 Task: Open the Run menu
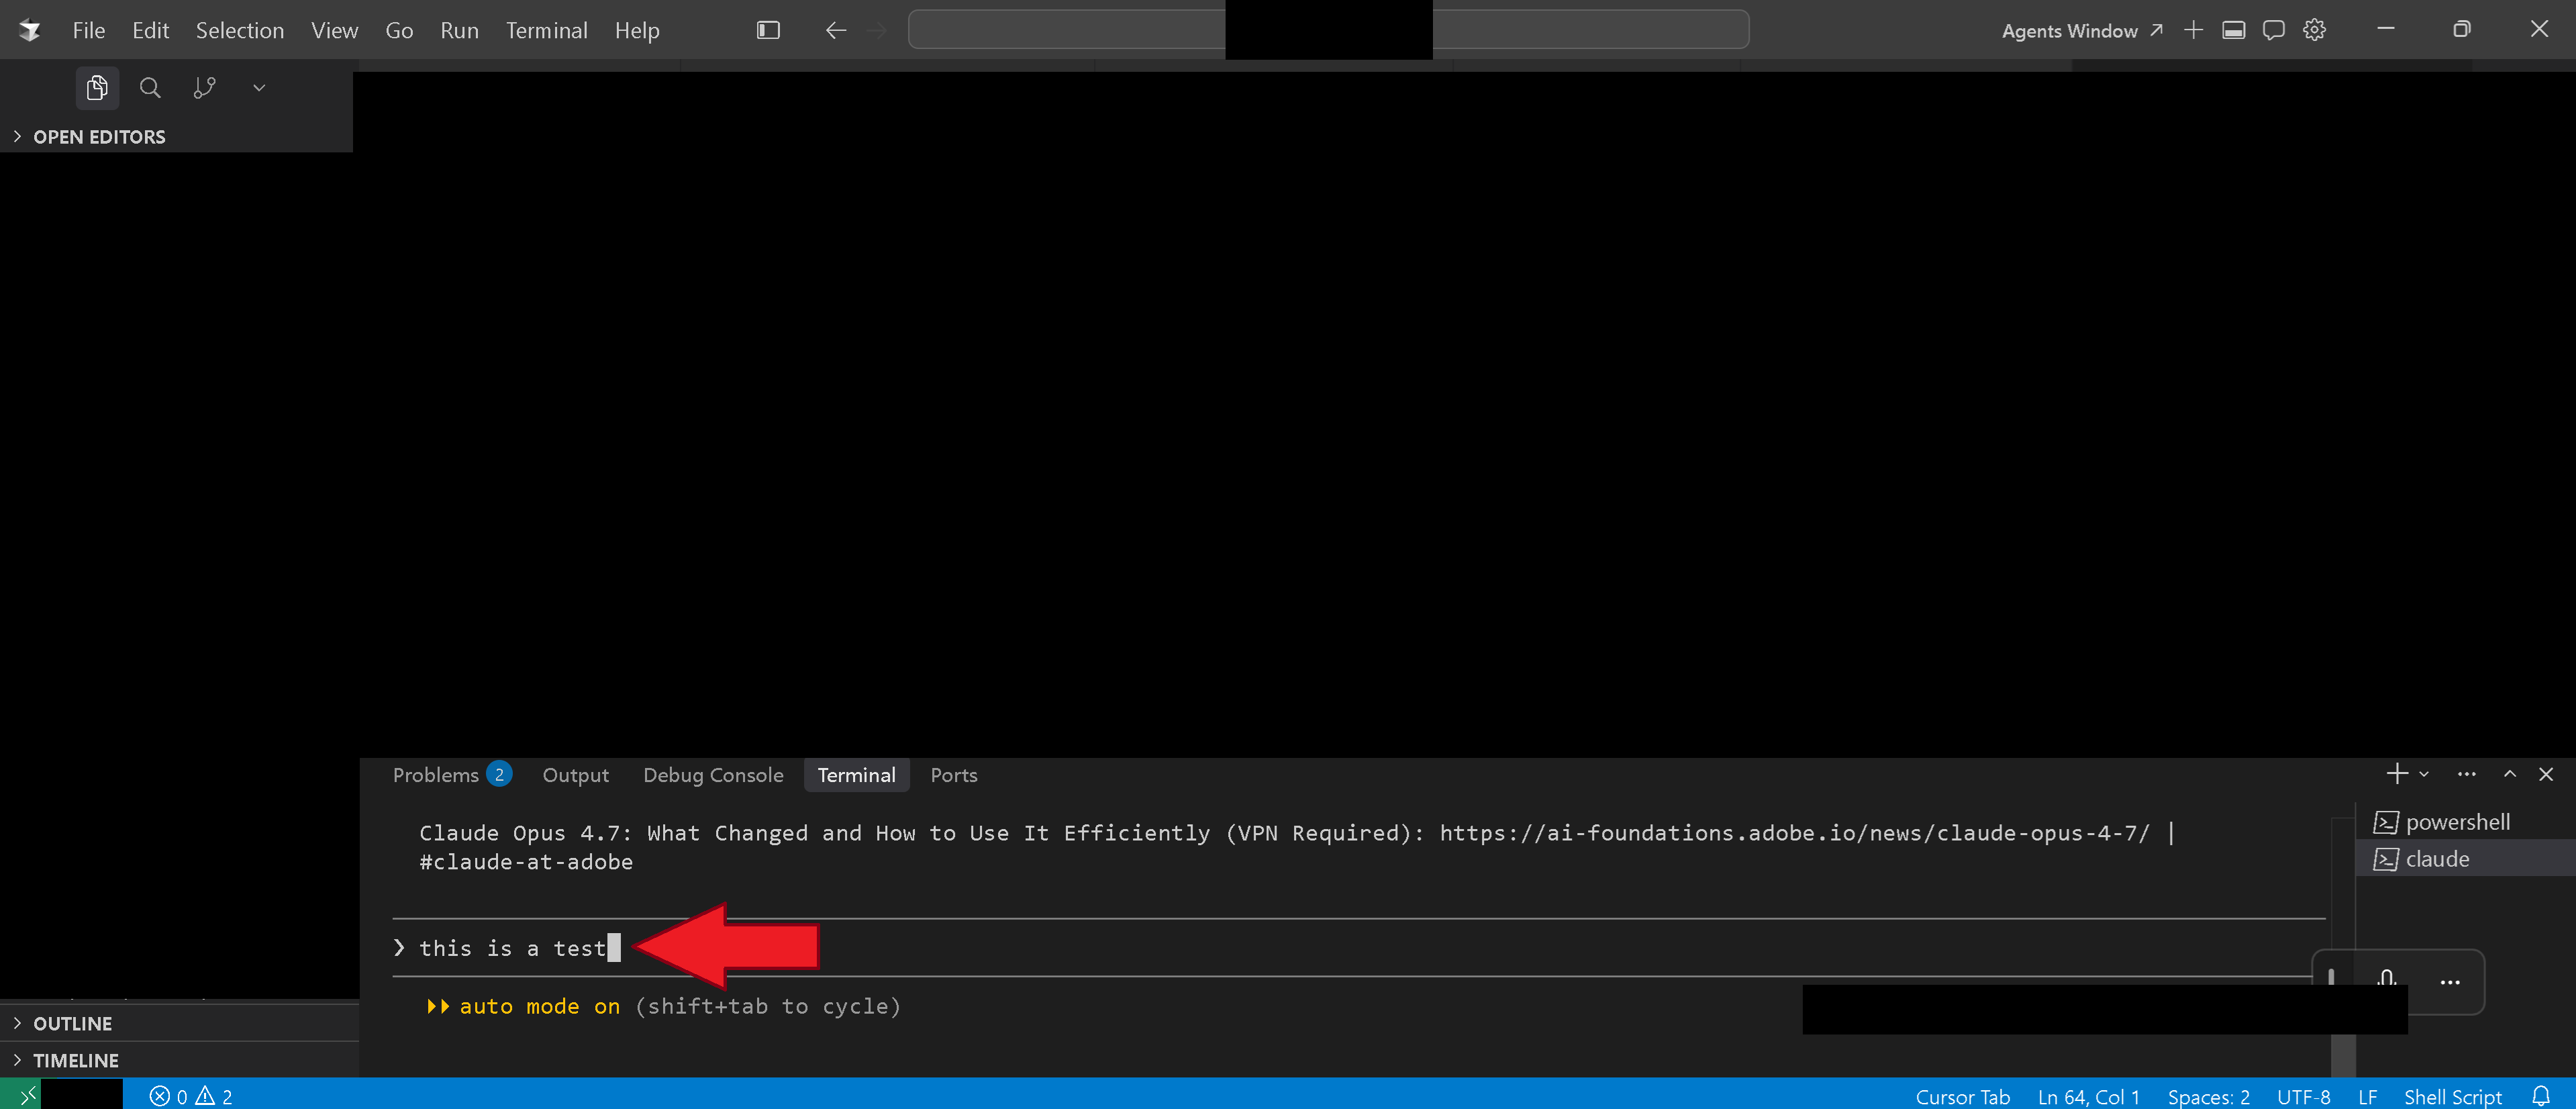(x=459, y=31)
